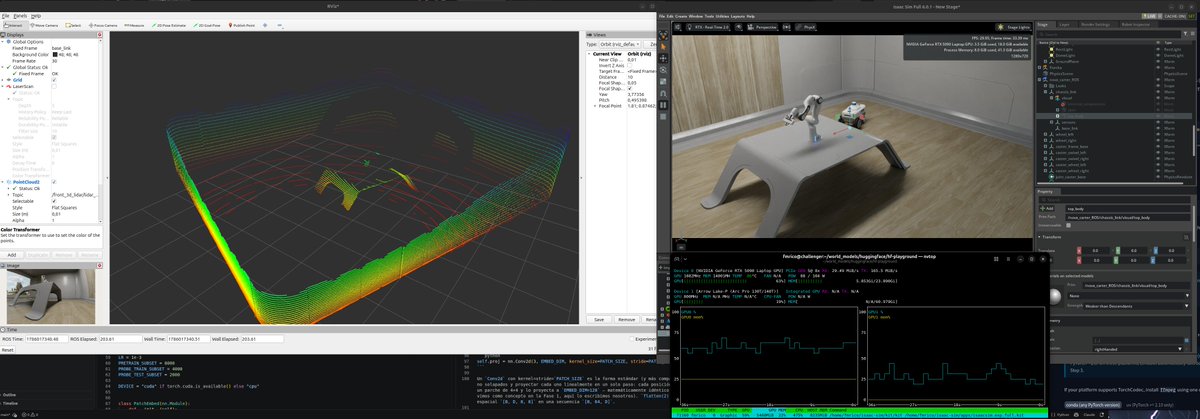Open the Isaac Sim Create menu
1200x419 pixels.
coord(681,16)
